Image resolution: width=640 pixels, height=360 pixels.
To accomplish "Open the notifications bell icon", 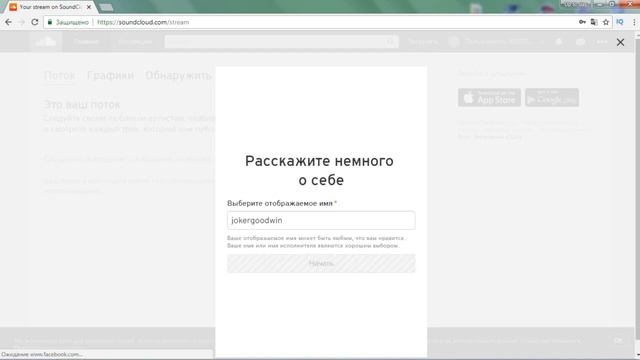I will point(559,42).
